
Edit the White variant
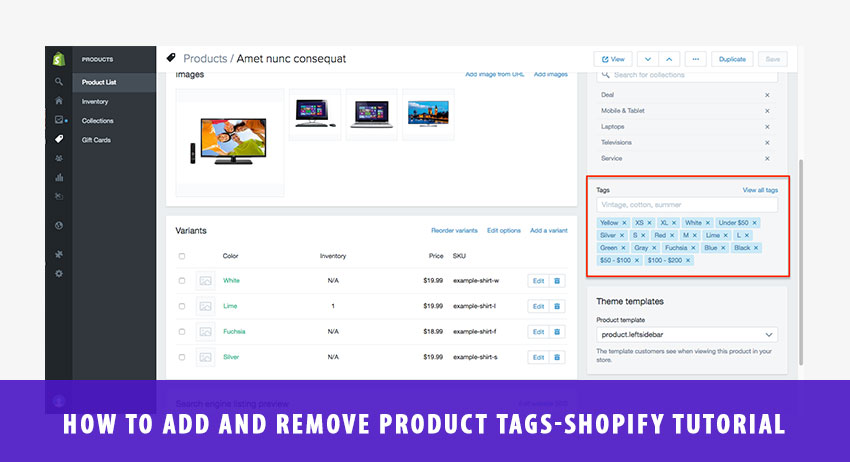[538, 281]
